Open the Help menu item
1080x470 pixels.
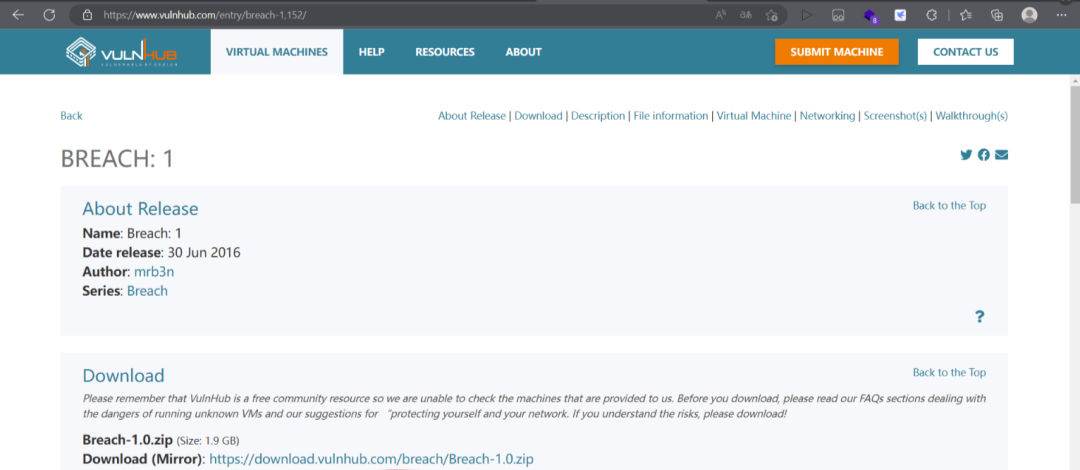pos(371,52)
